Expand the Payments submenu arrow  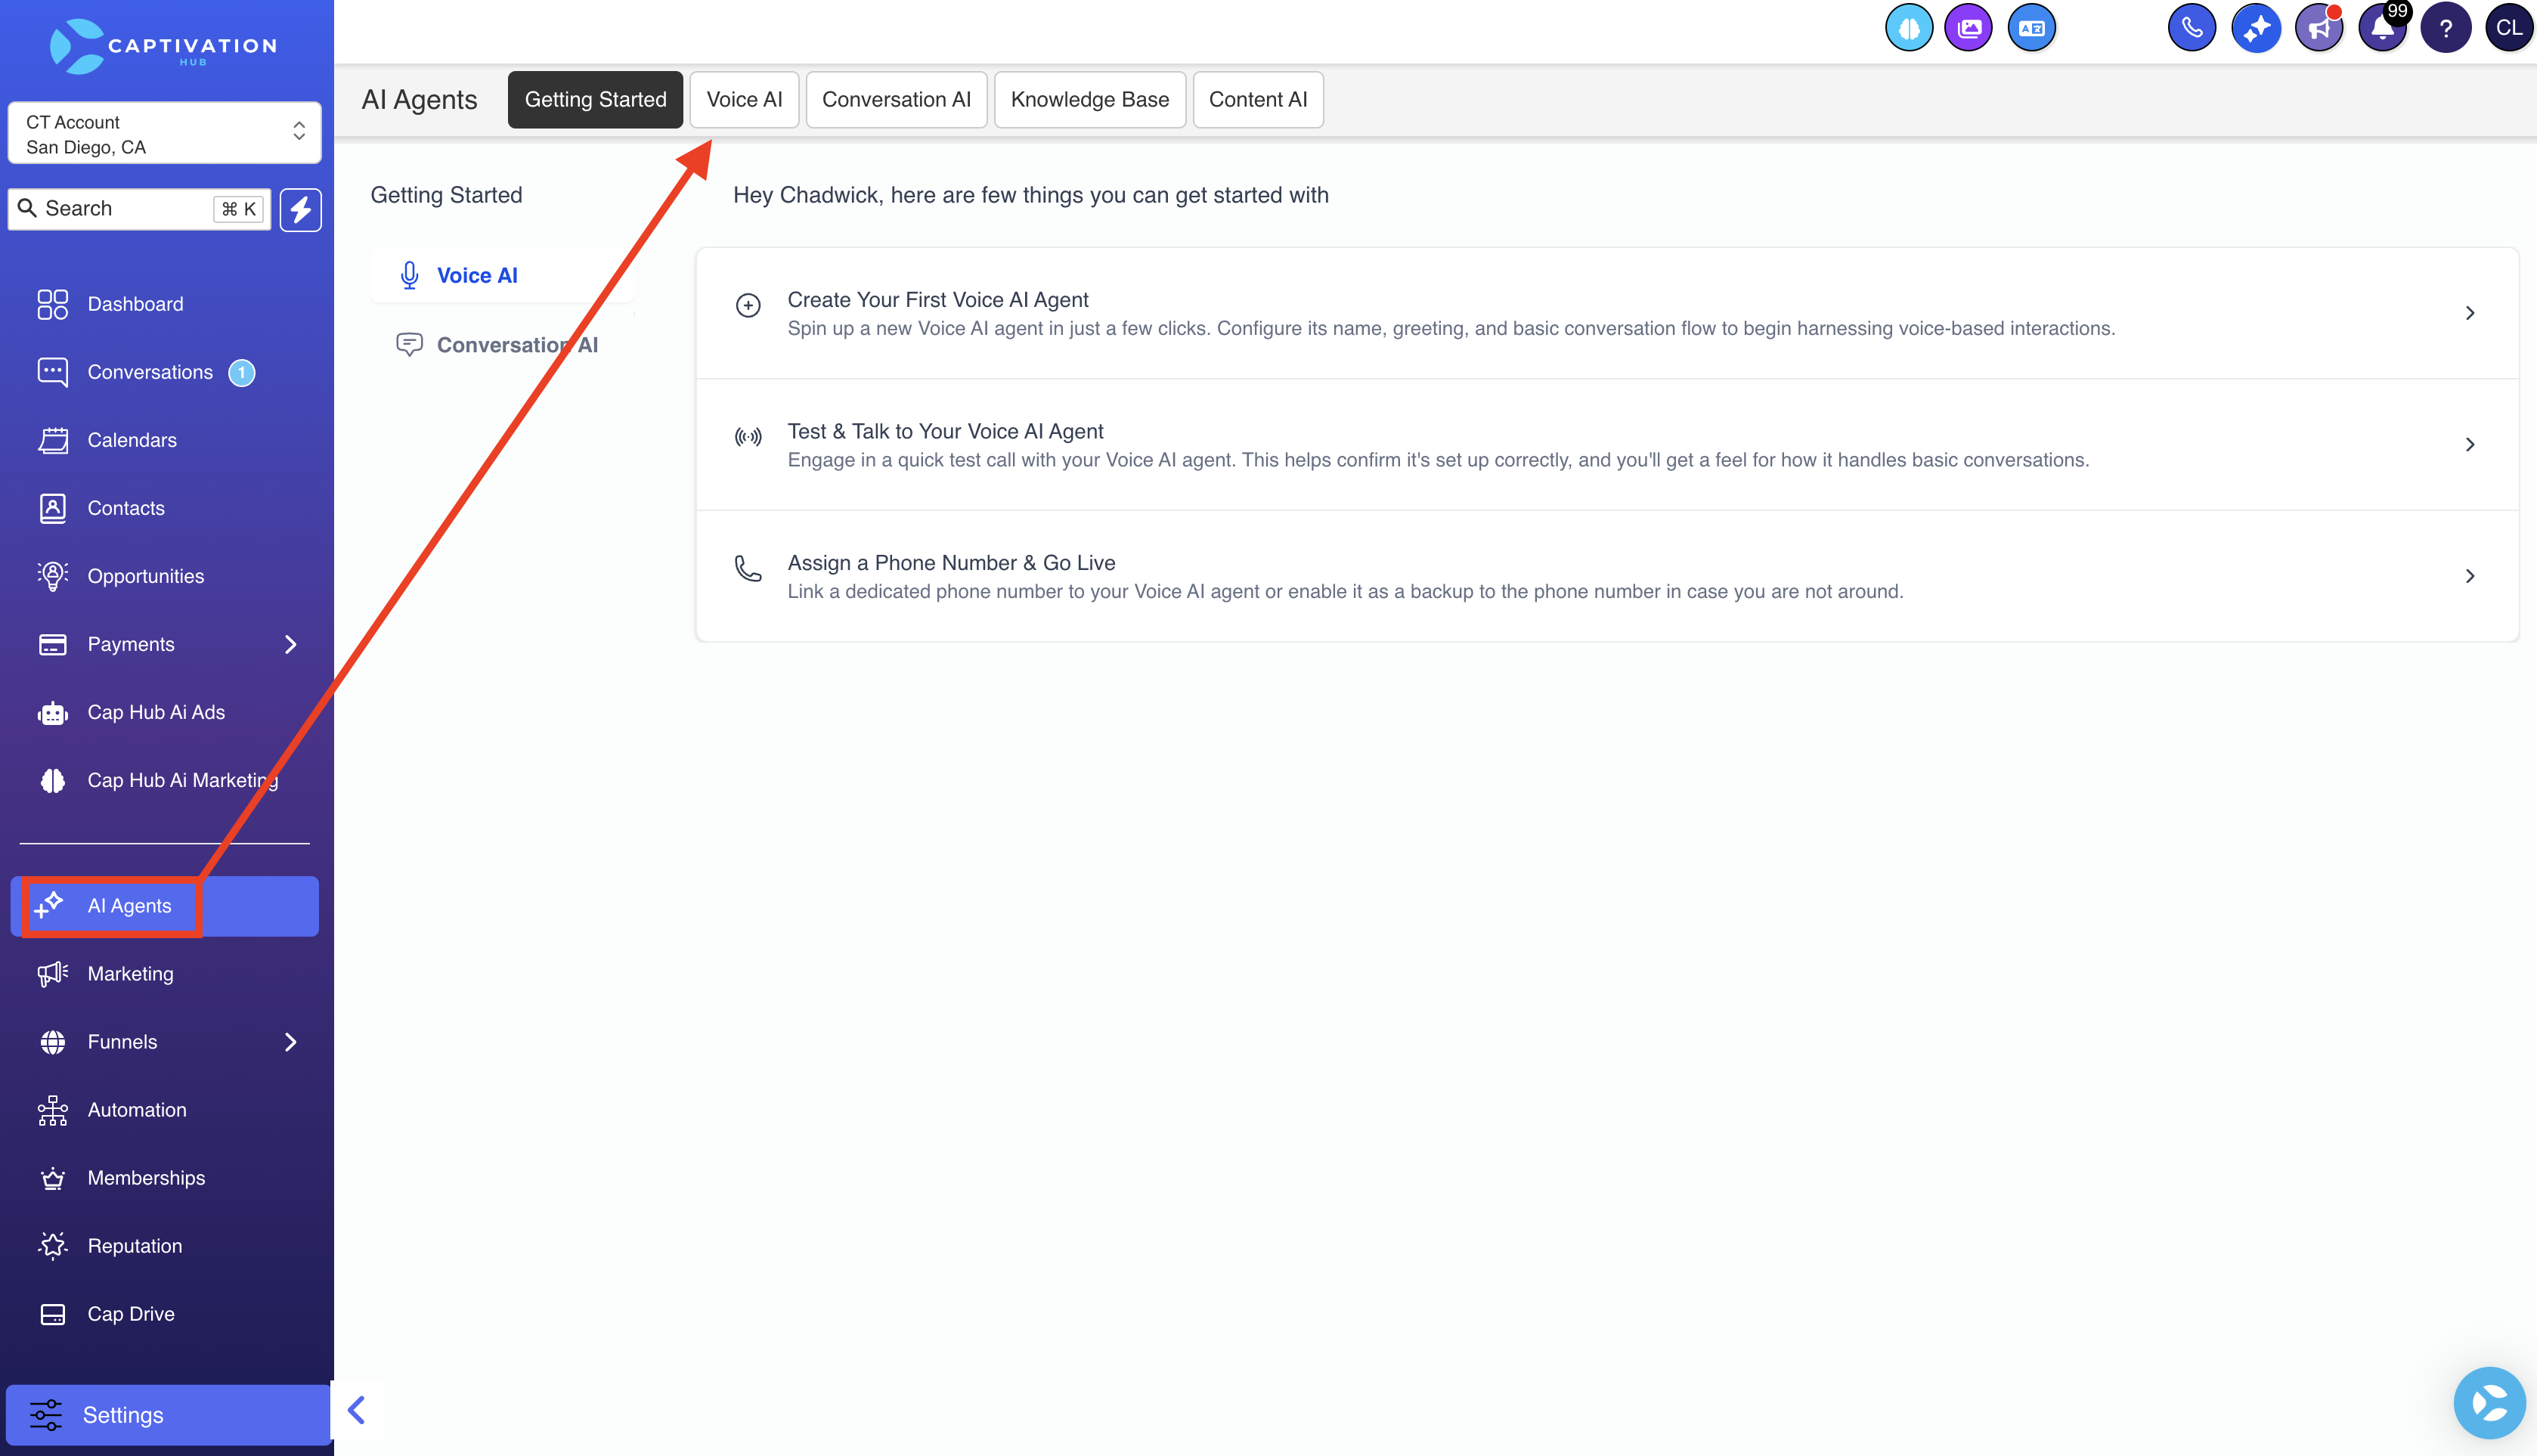[291, 645]
